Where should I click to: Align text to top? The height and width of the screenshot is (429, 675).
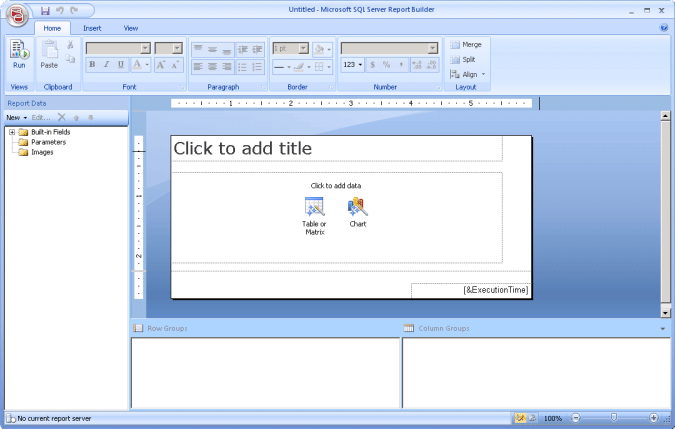198,49
